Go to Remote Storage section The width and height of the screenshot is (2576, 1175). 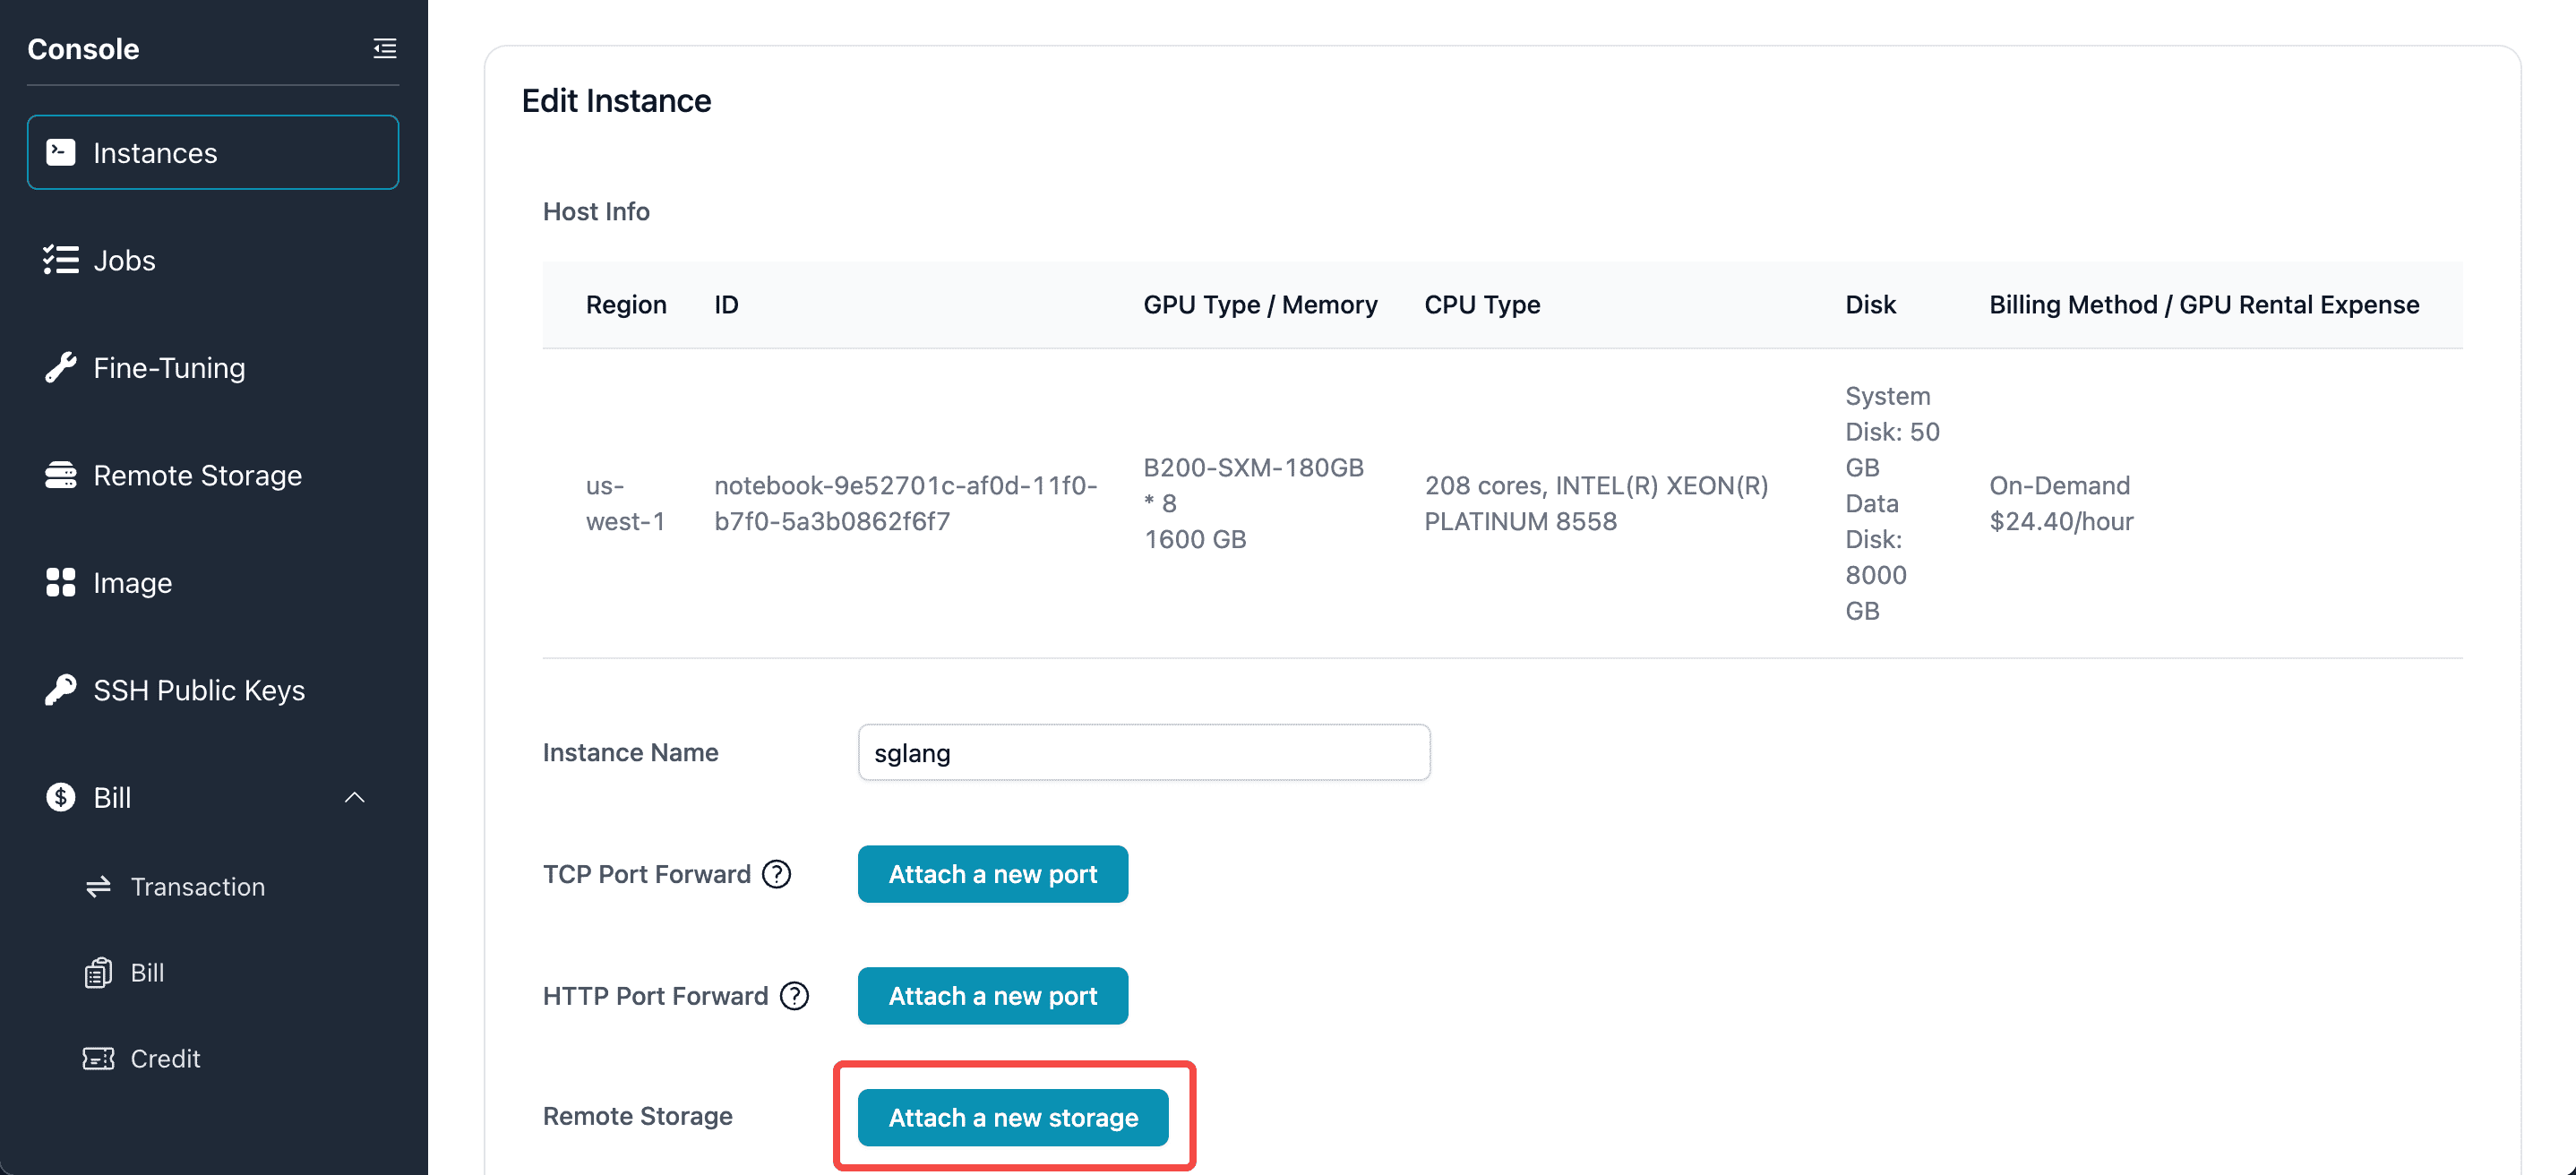pos(197,475)
